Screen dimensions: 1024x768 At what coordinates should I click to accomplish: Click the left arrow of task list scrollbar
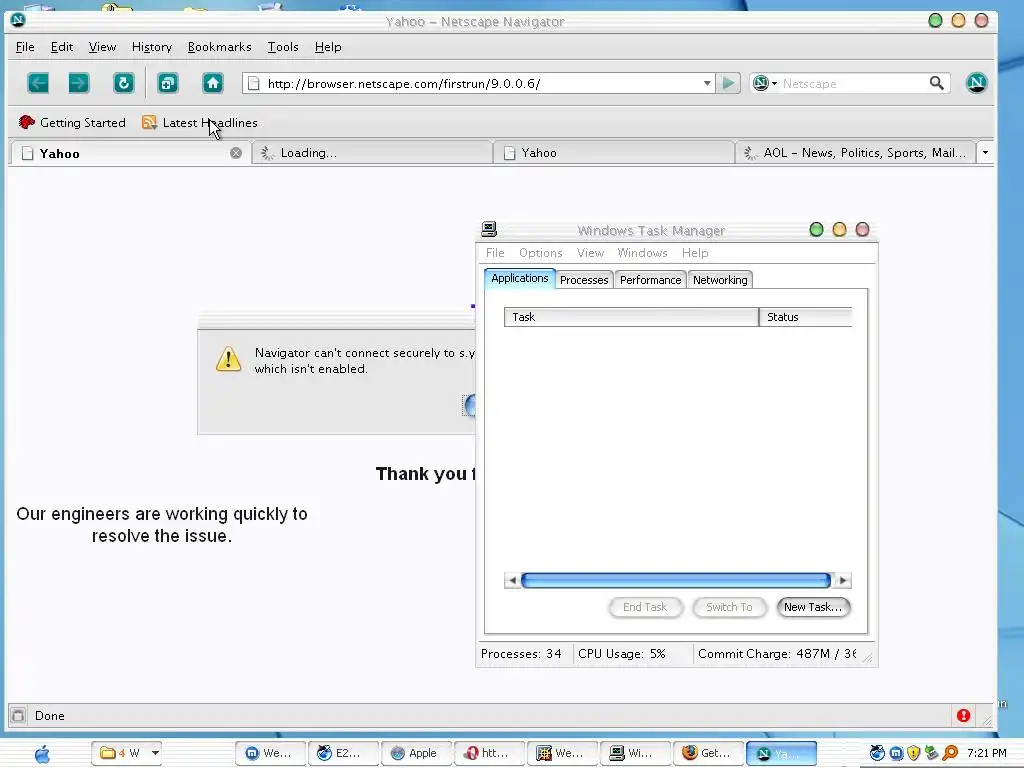[513, 580]
